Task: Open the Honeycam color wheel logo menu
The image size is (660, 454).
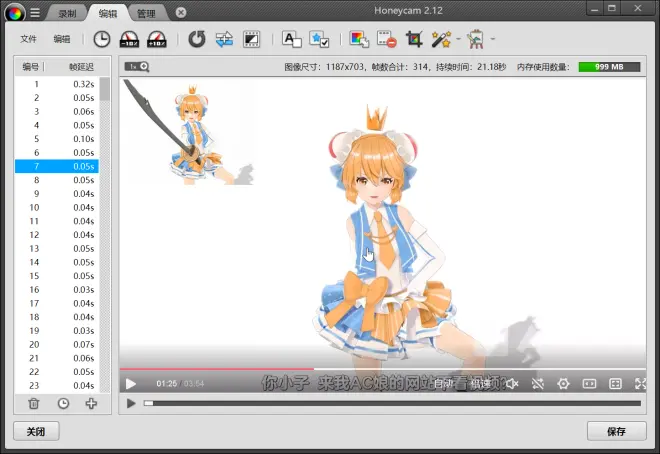Action: 15,13
